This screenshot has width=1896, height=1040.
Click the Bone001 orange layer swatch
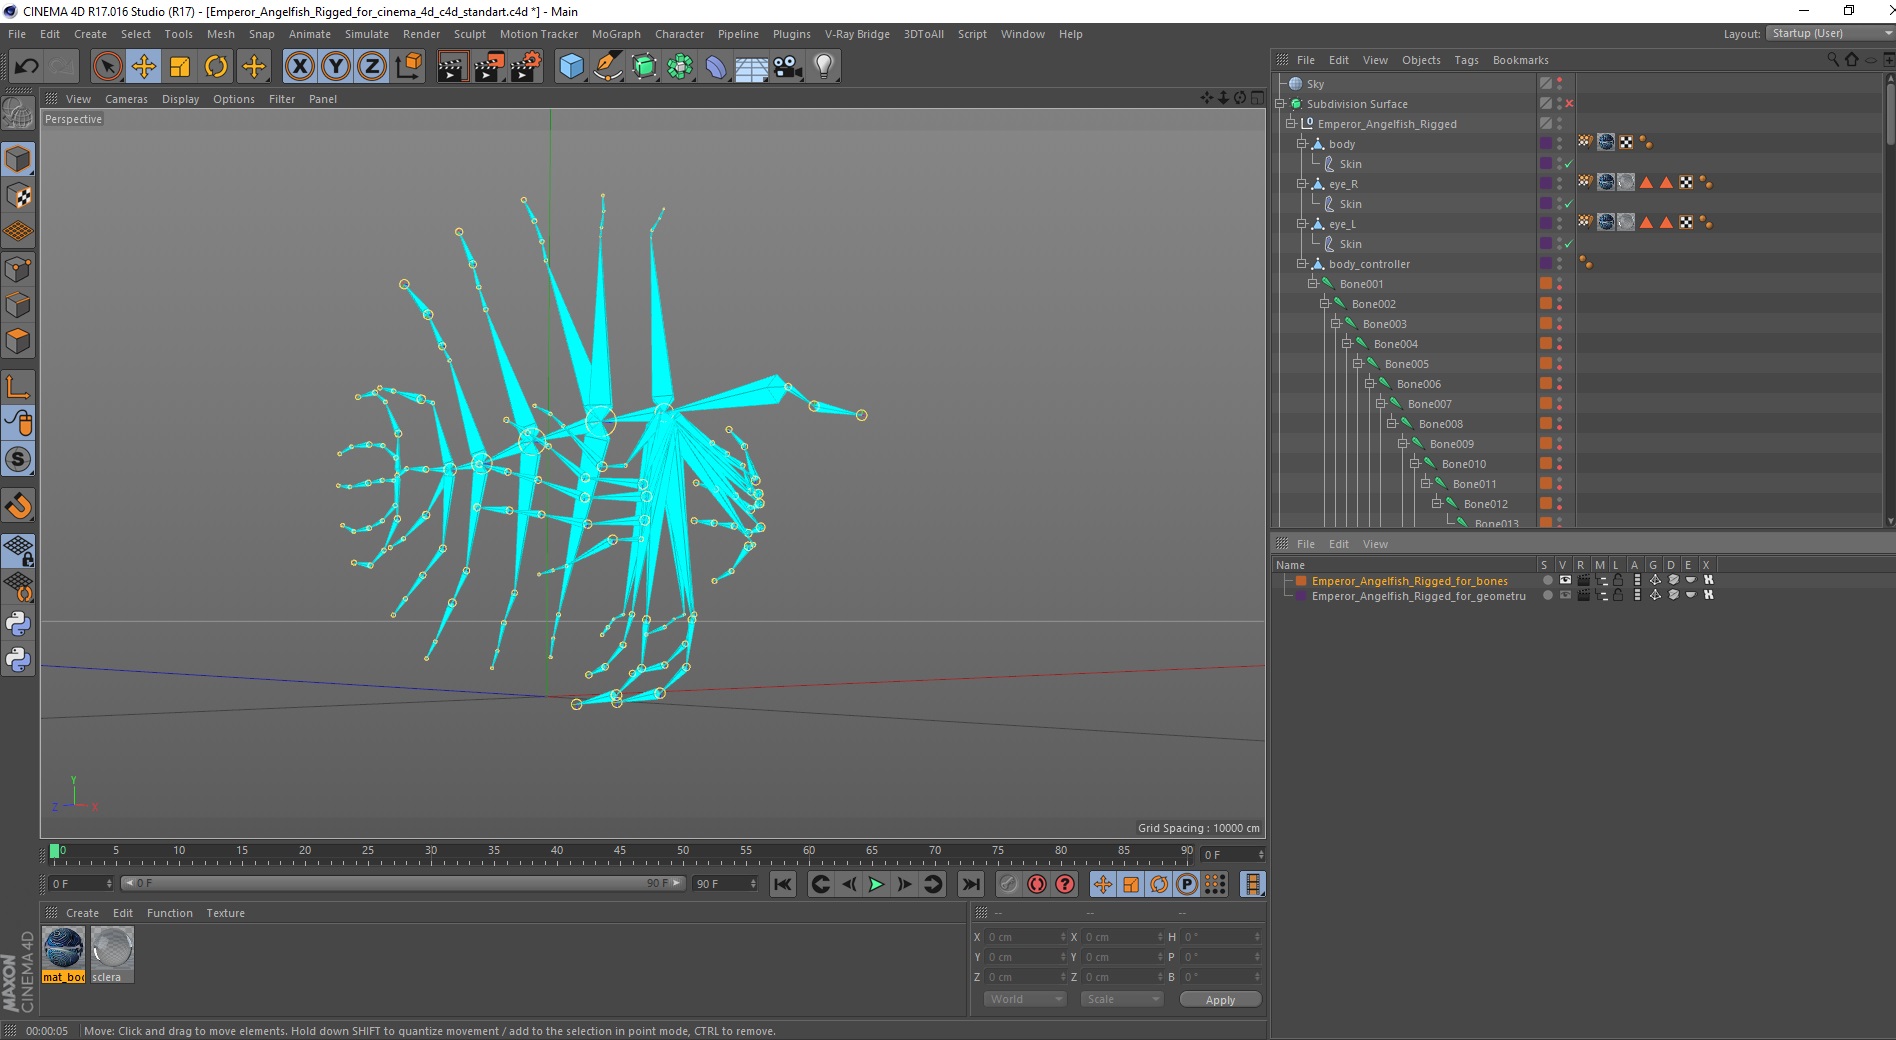tap(1545, 284)
